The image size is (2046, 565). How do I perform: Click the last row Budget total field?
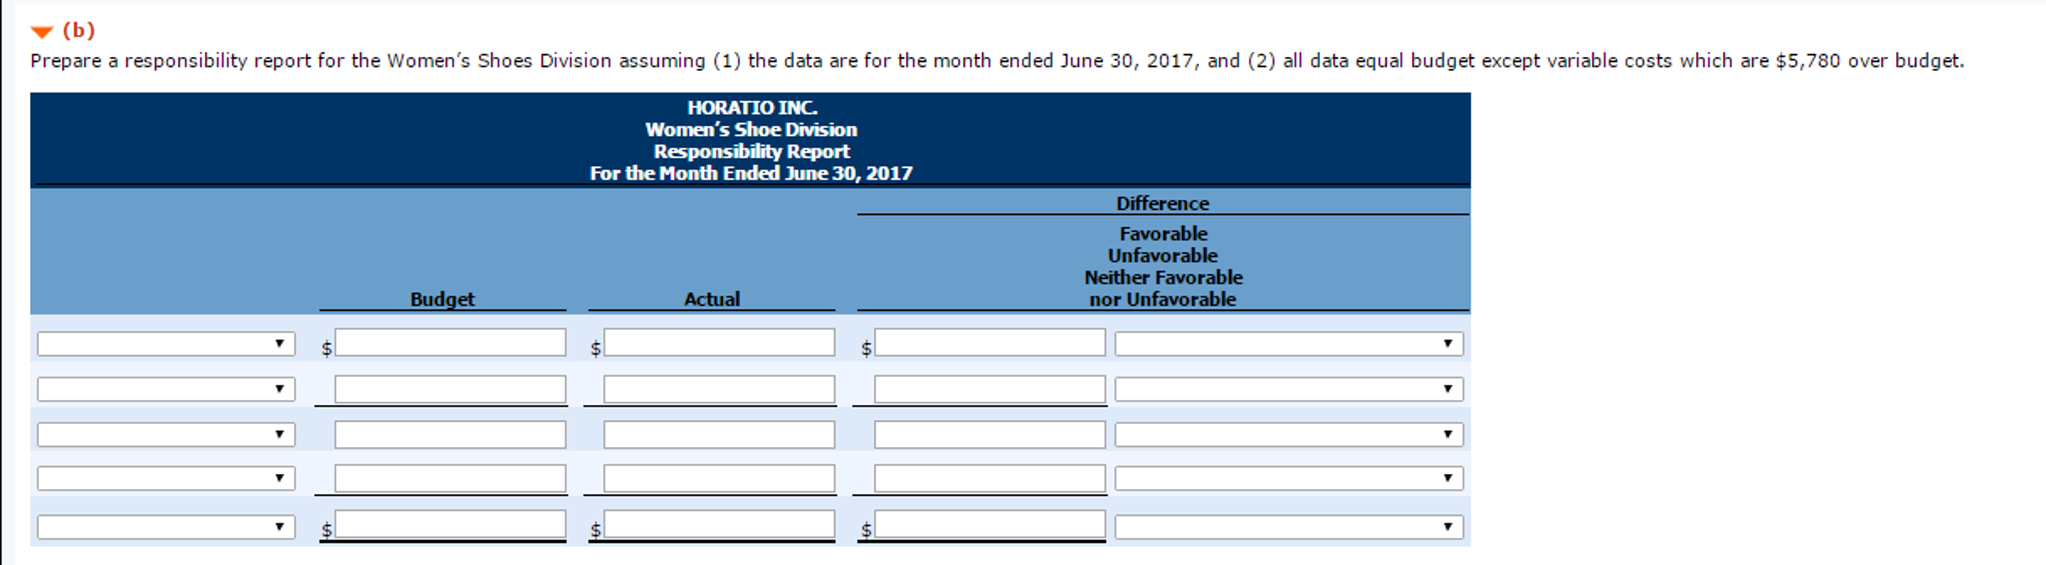tap(450, 525)
